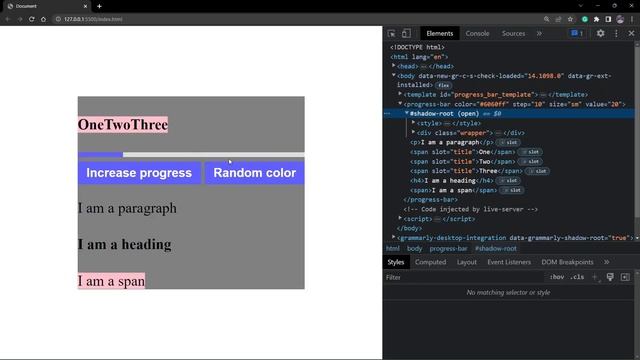Viewport: 640px width, 360px height.
Task: Click the new style rule plus icon
Action: pyautogui.click(x=595, y=277)
